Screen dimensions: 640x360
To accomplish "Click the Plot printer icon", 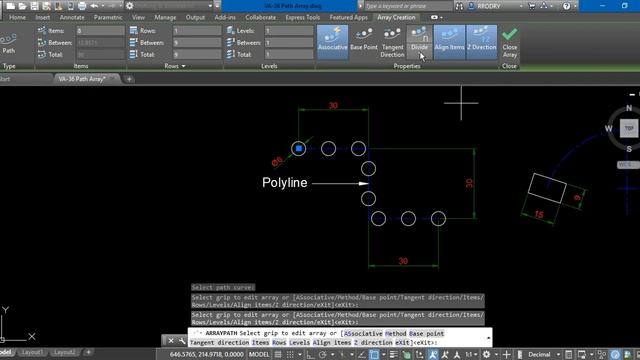I will [x=82, y=6].
